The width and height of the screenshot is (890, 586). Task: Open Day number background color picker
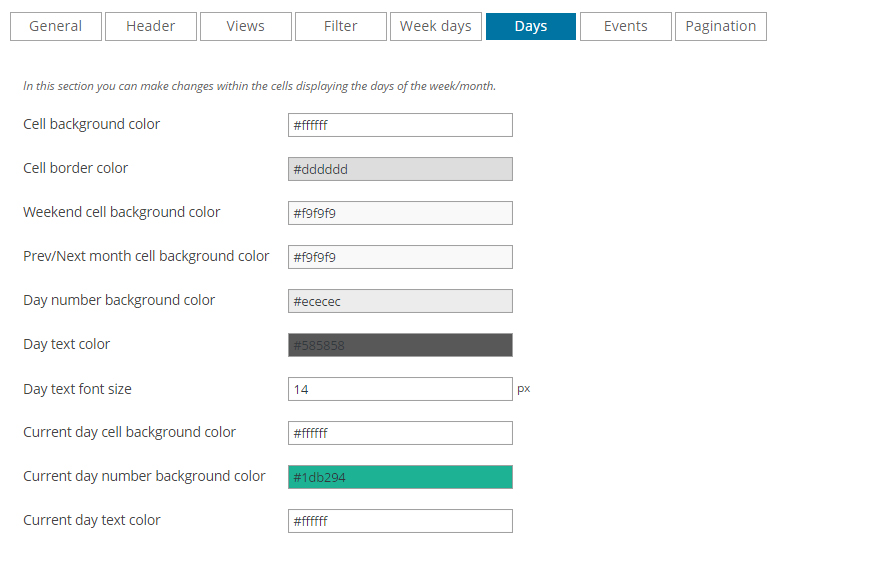click(x=400, y=301)
